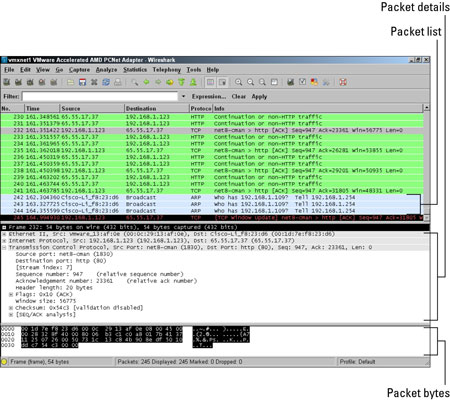Sort by the Source column header
Screen dimensions: 450x400
(92, 108)
